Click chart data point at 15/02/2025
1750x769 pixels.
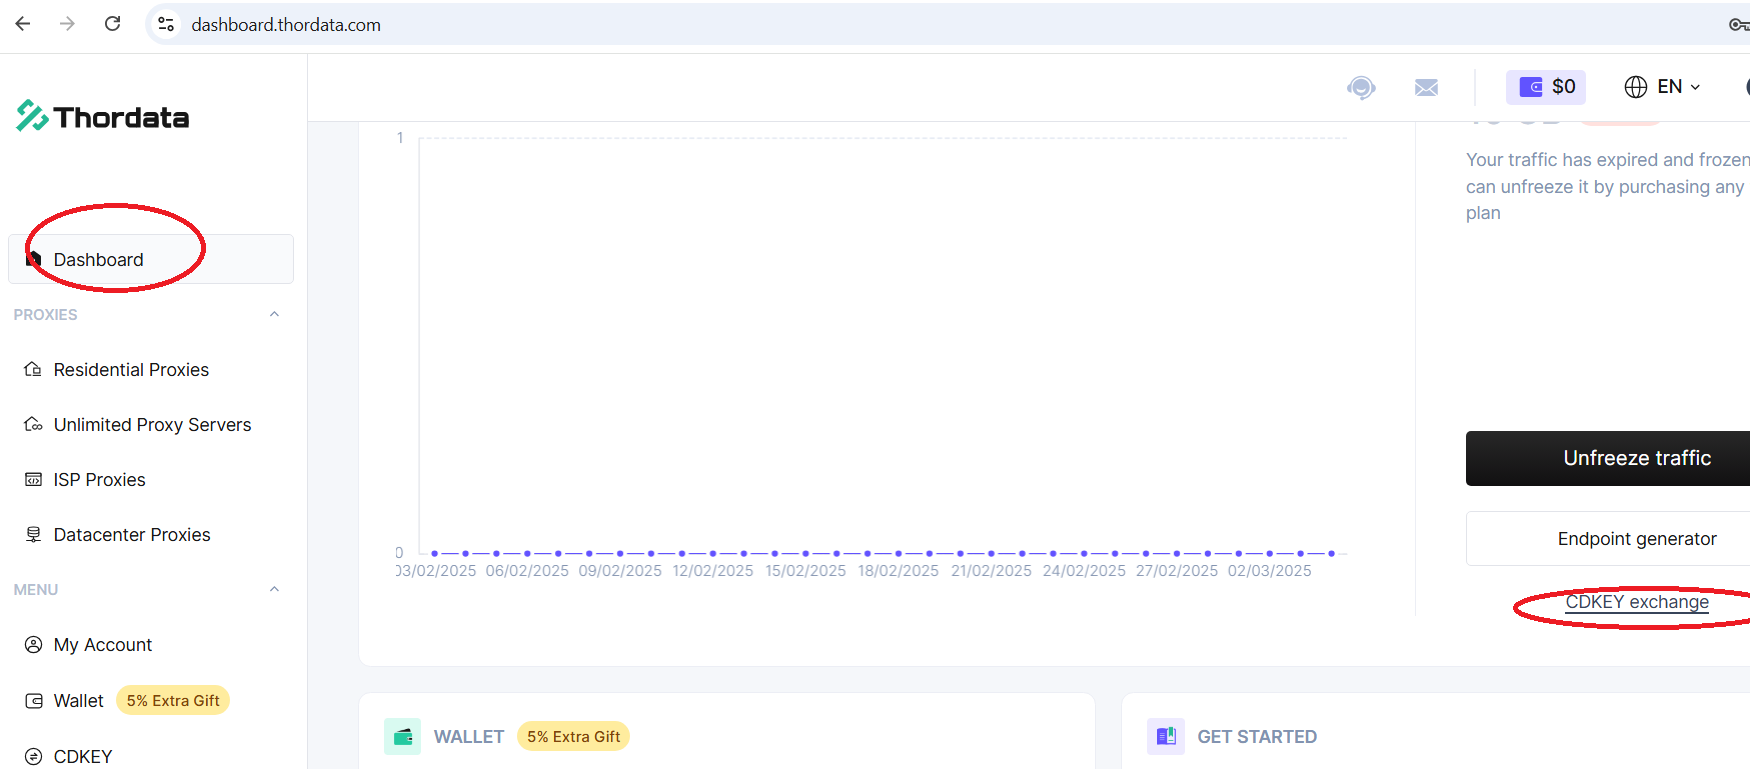coord(806,553)
